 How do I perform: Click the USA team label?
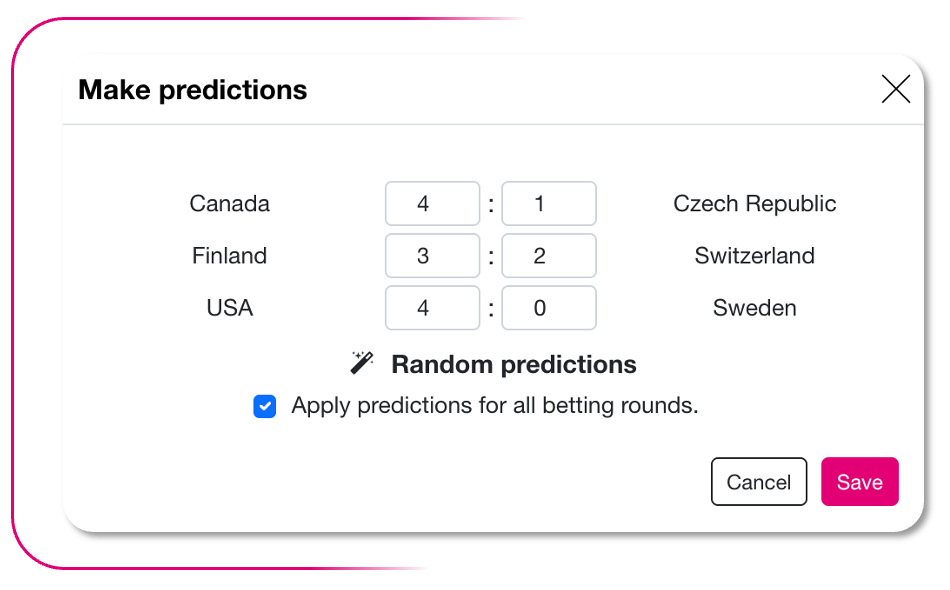[x=229, y=308]
